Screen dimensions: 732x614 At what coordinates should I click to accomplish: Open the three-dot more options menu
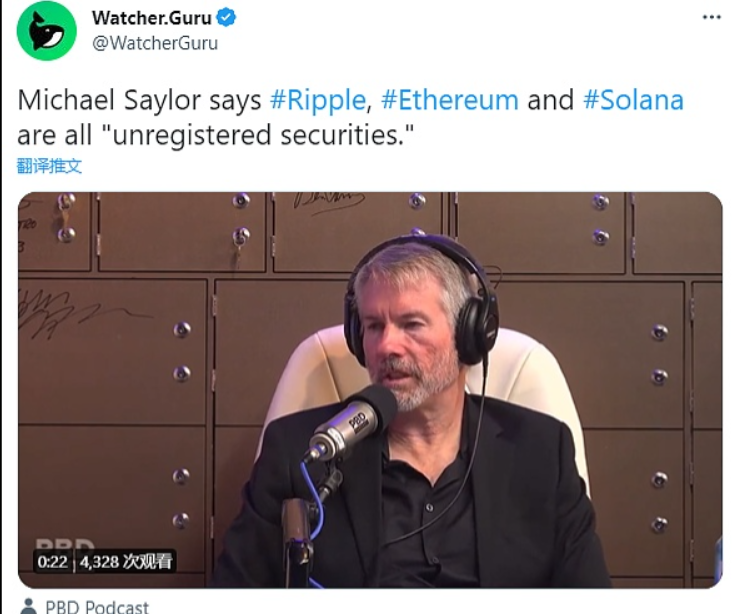pyautogui.click(x=711, y=17)
